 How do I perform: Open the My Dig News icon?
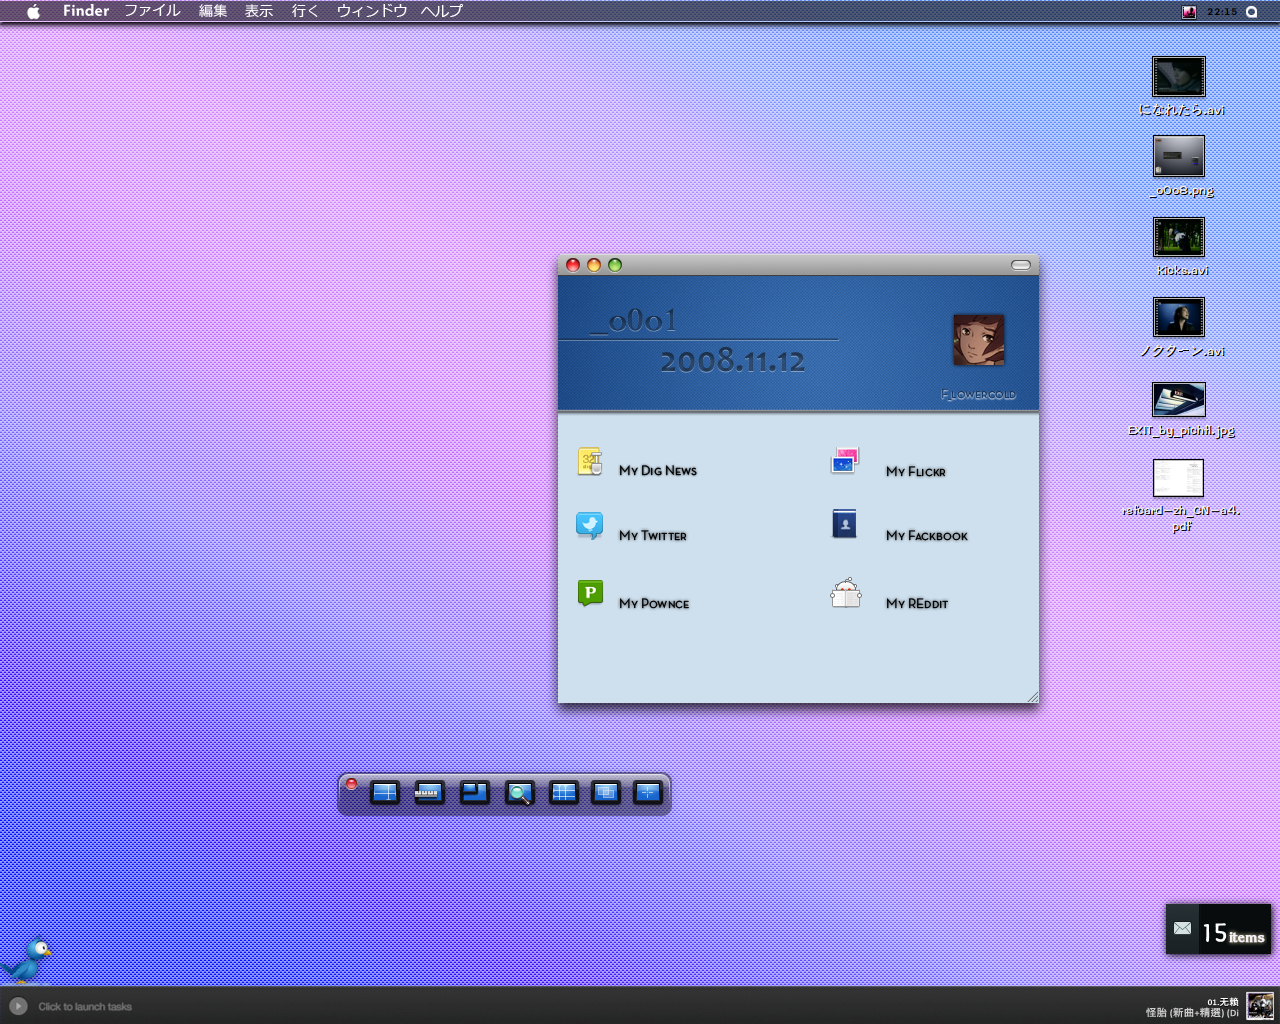click(x=590, y=462)
